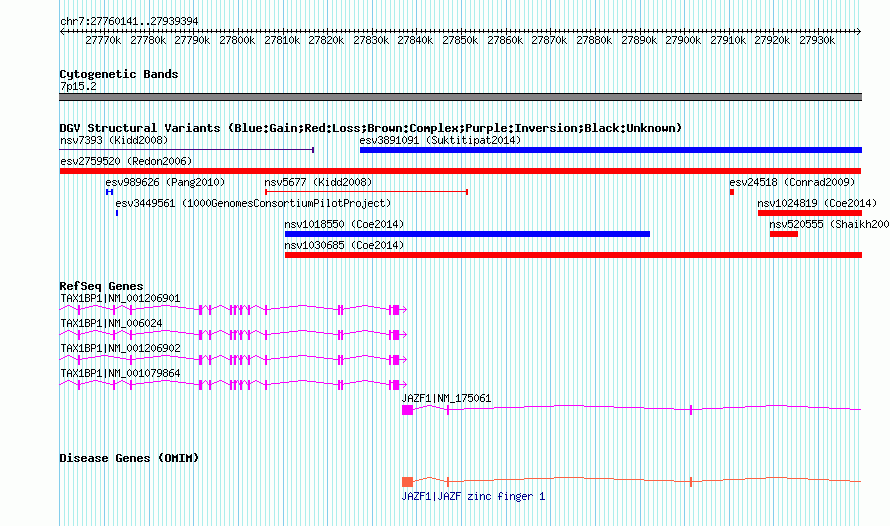Select the esv989626 (Pang2010) label

[165, 183]
